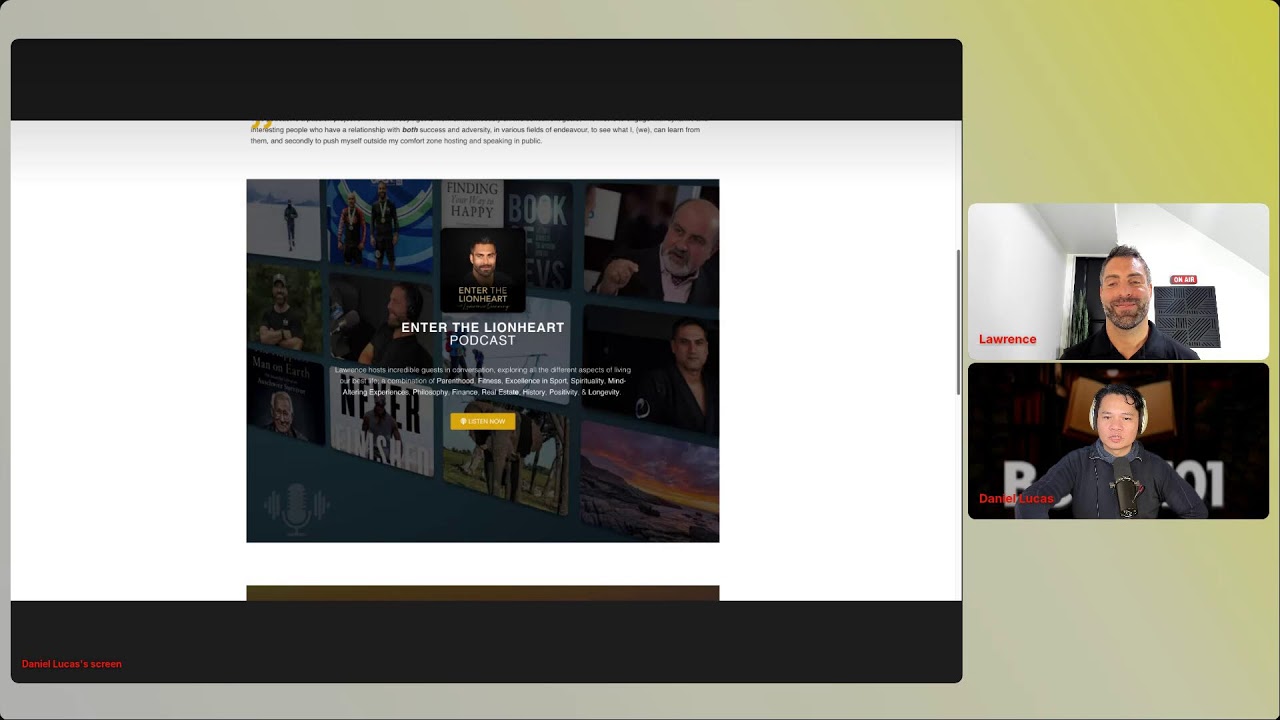
Task: Click the microphone watermark icon in banner
Action: (297, 509)
